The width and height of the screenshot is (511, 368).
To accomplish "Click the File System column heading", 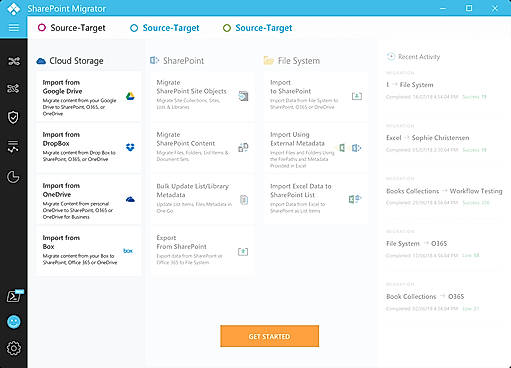I will tap(299, 61).
